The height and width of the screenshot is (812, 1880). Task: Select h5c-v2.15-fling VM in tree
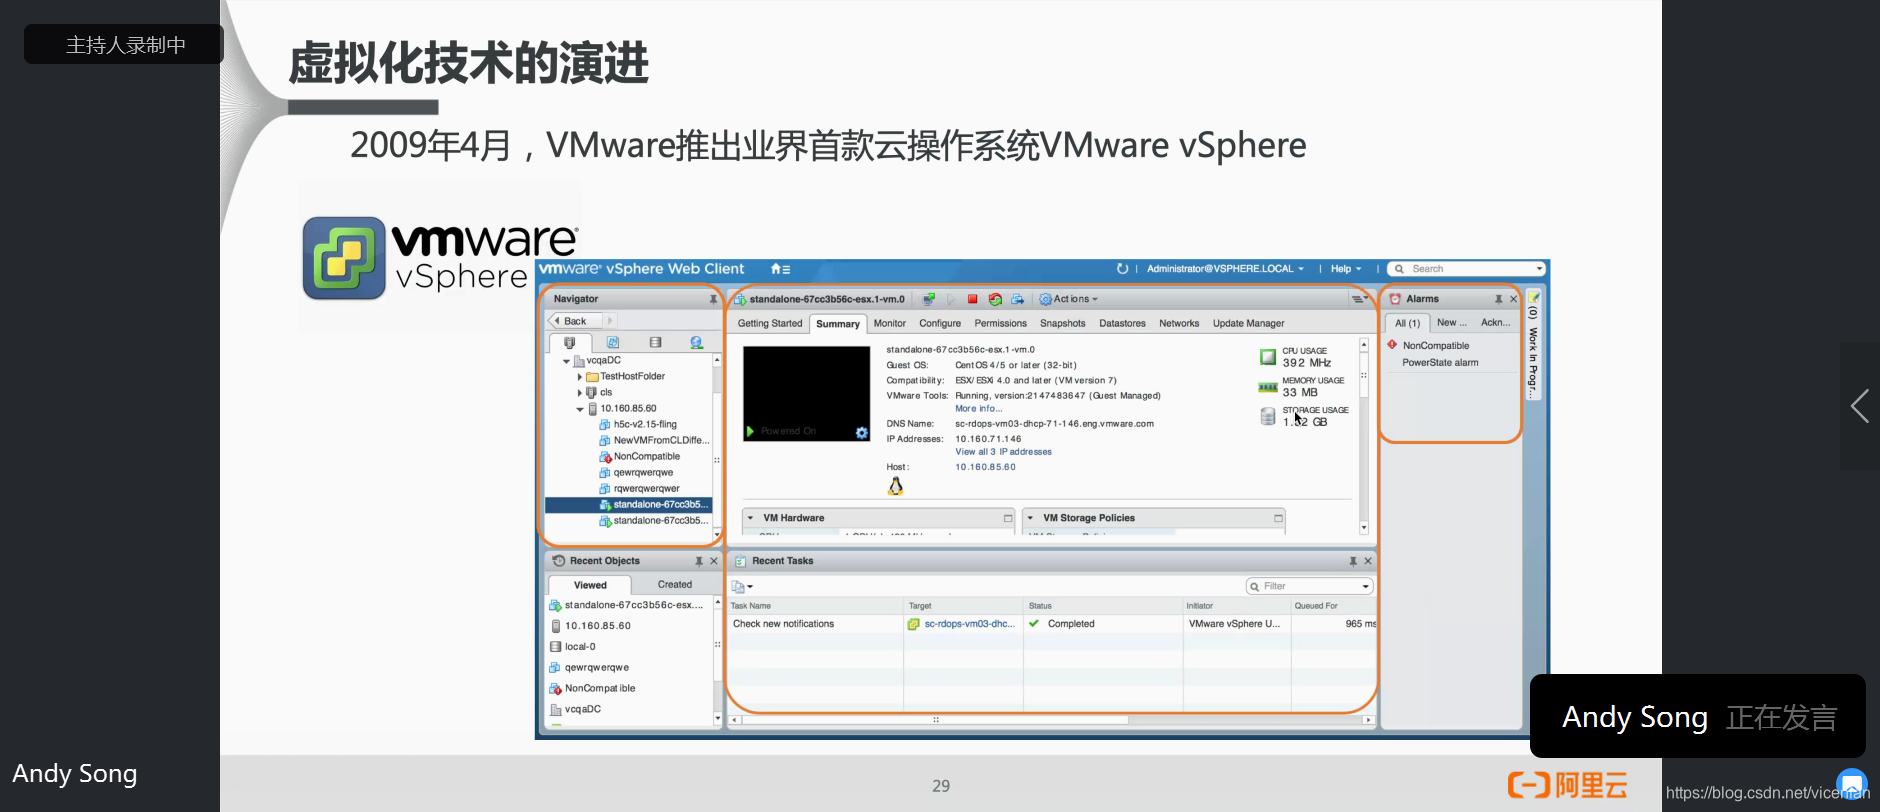[645, 425]
